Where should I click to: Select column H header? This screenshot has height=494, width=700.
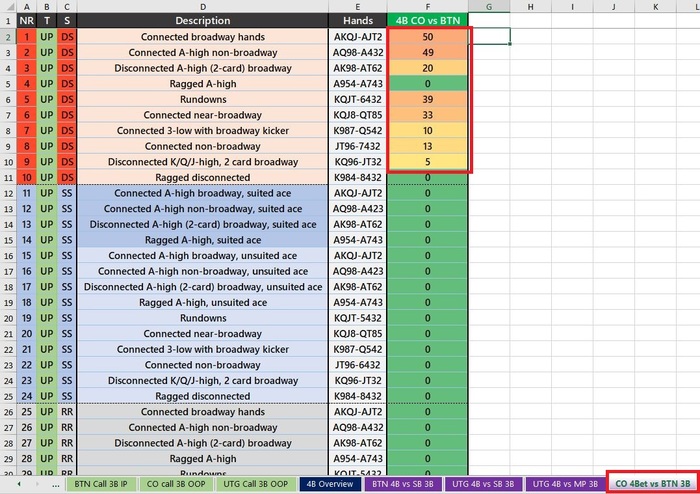(530, 7)
